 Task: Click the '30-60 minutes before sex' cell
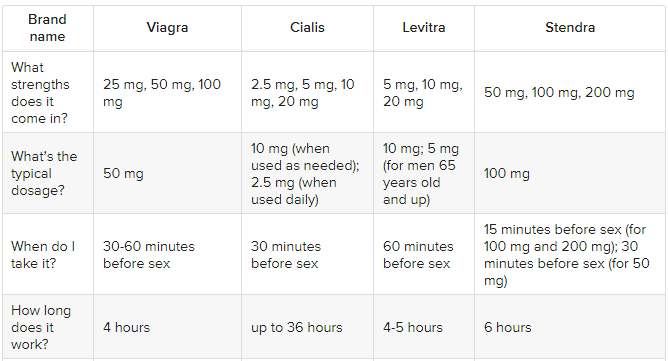167,254
